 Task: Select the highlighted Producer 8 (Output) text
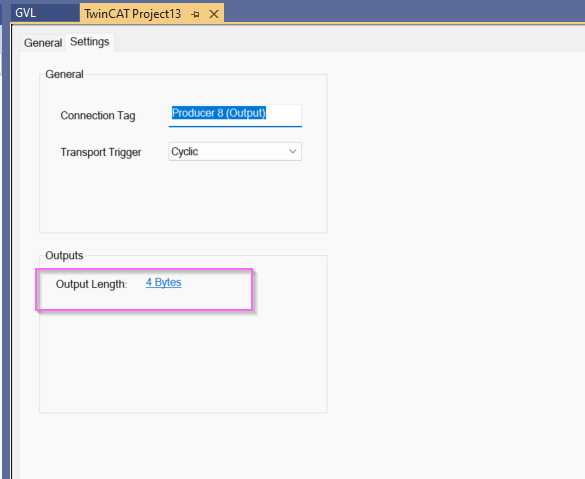point(219,113)
